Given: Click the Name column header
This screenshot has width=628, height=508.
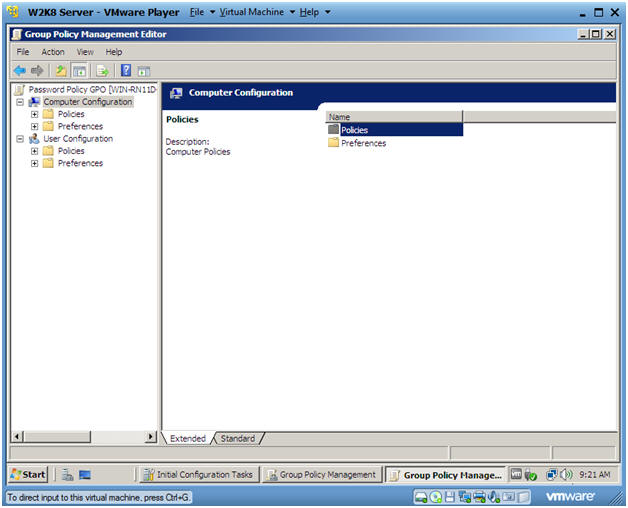Looking at the screenshot, I should tap(395, 117).
